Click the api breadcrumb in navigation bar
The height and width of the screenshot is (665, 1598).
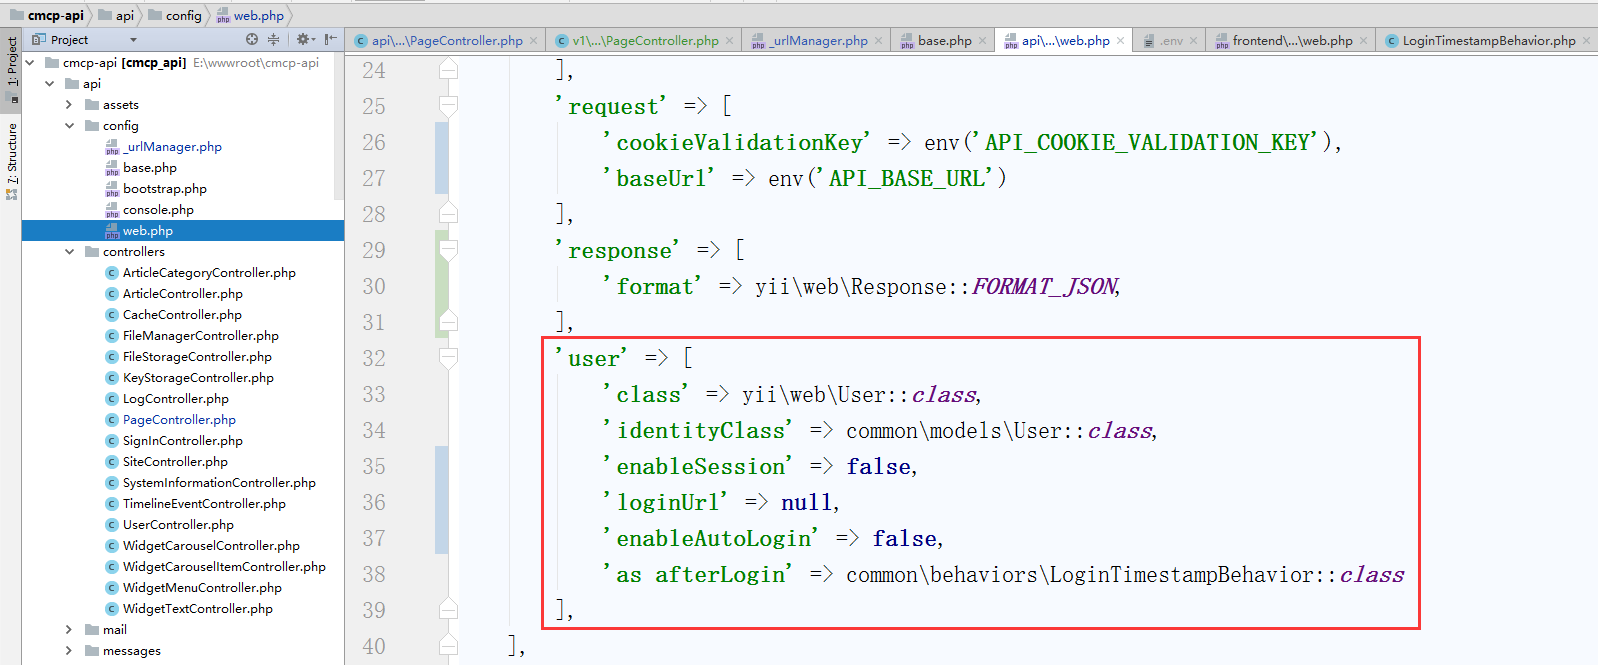pyautogui.click(x=116, y=15)
